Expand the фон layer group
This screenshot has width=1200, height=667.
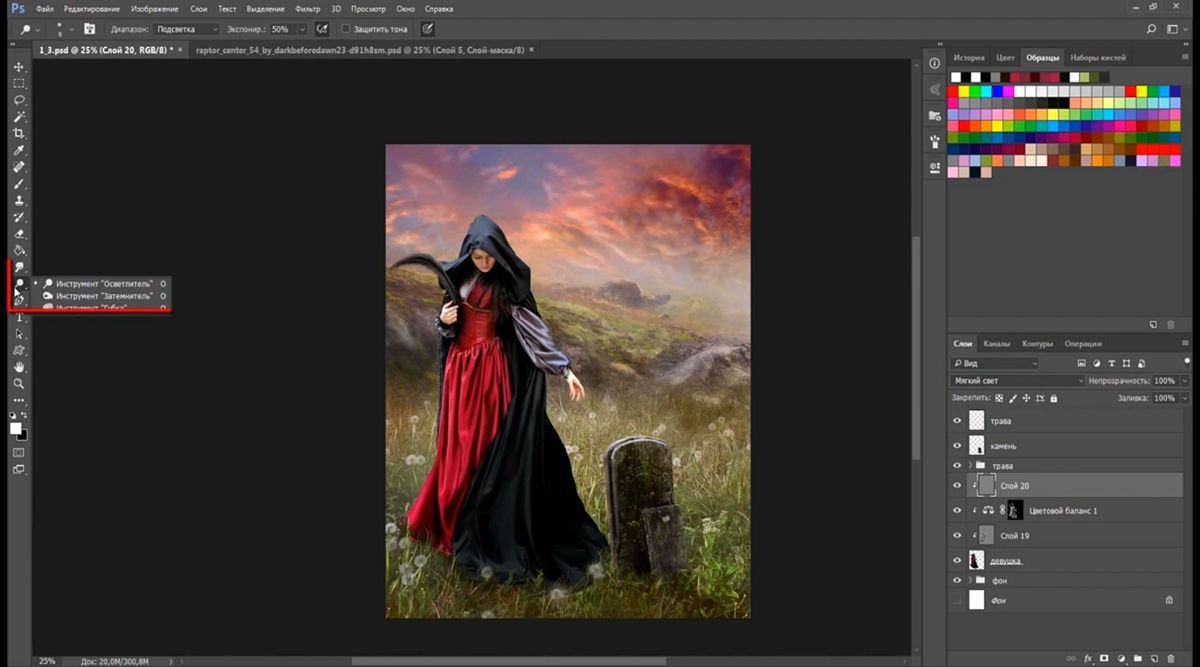tap(970, 580)
